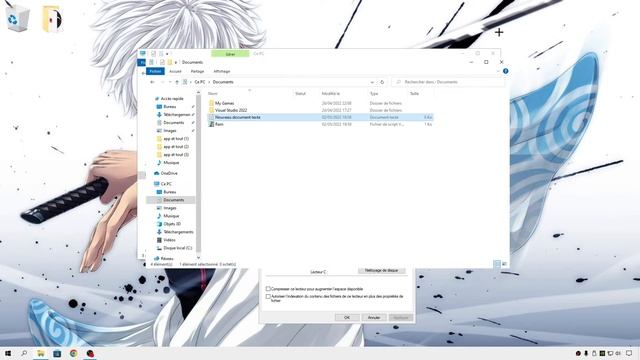The height and width of the screenshot is (360, 640).
Task: Sort by the Taille column header
Action: point(414,93)
